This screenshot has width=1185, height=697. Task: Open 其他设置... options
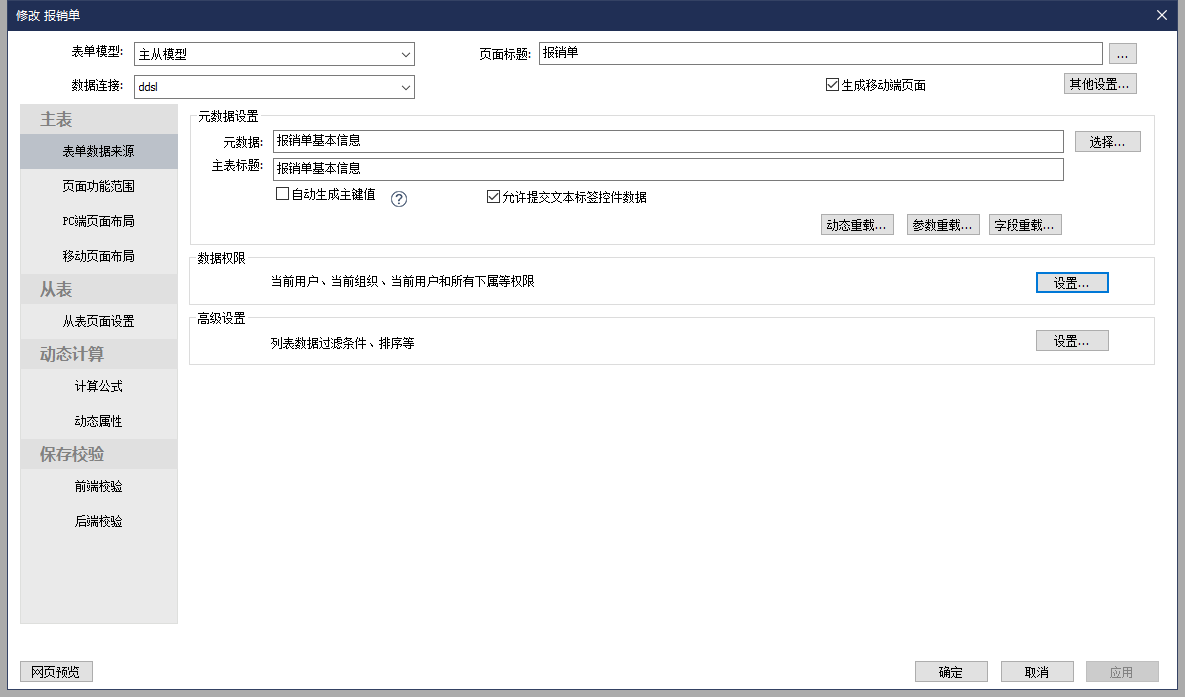click(x=1099, y=84)
